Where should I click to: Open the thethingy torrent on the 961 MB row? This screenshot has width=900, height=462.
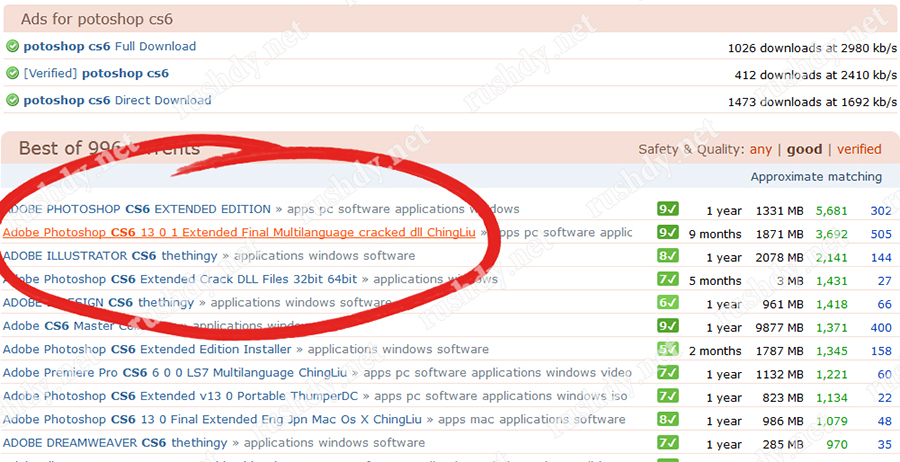(98, 302)
